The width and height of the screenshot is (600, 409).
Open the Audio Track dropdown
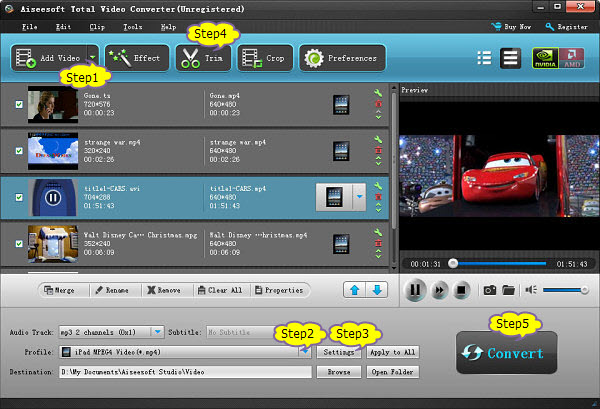157,332
